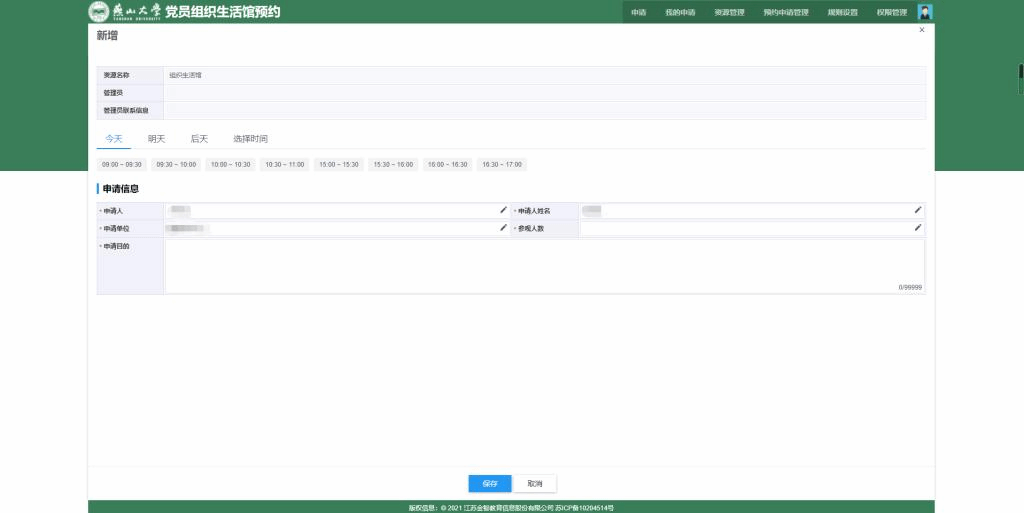Open the user avatar in header
This screenshot has width=1024, height=513.
(x=925, y=12)
